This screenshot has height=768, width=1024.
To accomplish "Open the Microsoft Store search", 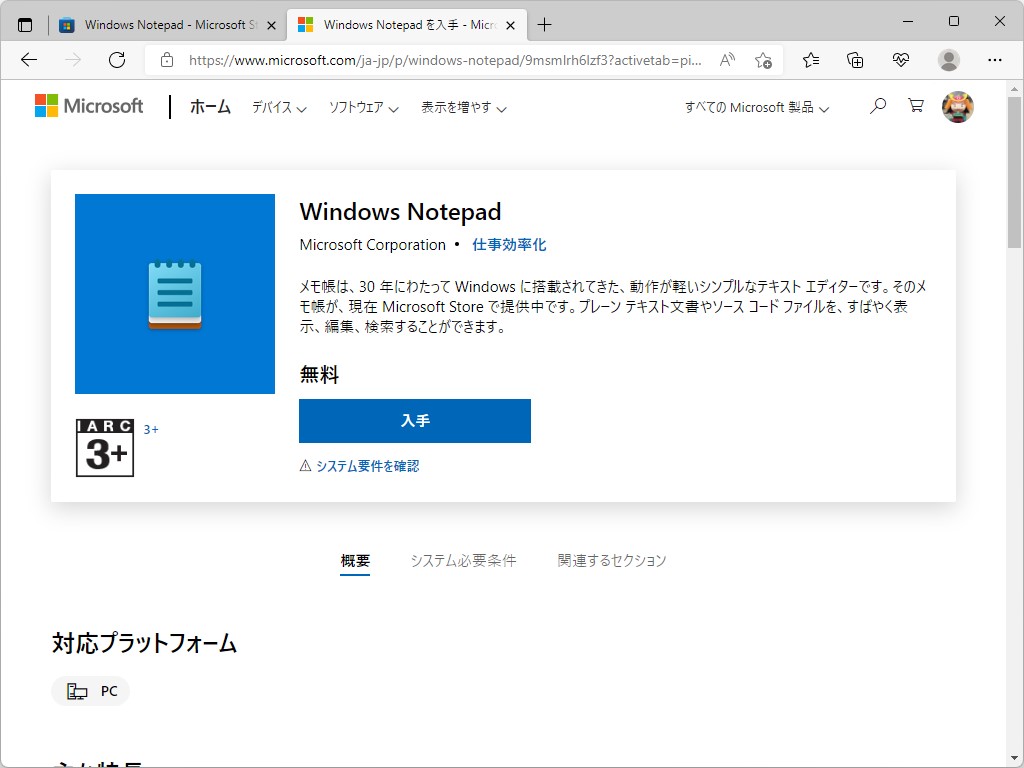I will click(878, 105).
